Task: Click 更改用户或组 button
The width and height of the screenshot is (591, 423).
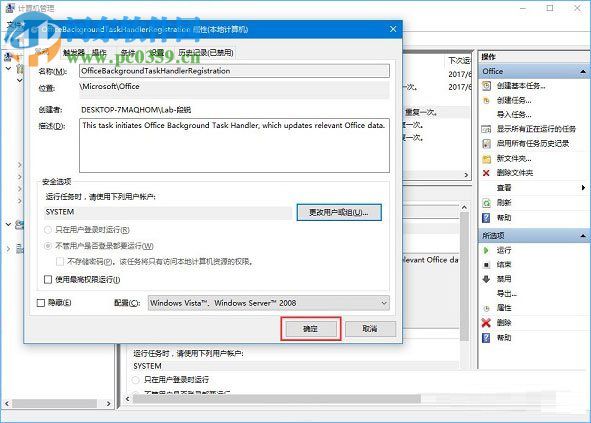Action: [x=339, y=212]
